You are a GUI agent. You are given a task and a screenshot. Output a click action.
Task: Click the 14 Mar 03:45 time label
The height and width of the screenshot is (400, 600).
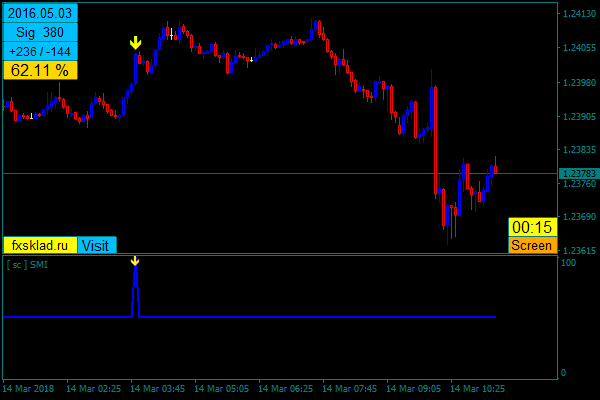pyautogui.click(x=158, y=388)
